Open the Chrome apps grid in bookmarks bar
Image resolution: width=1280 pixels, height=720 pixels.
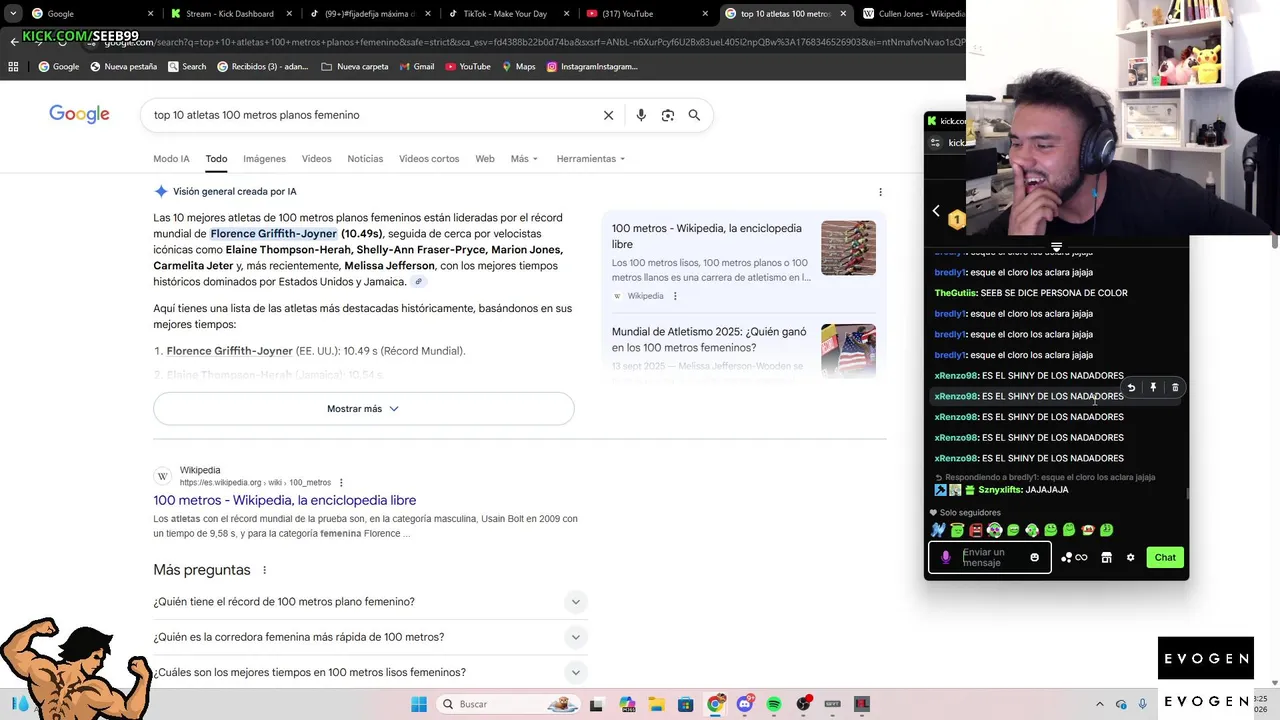13,67
